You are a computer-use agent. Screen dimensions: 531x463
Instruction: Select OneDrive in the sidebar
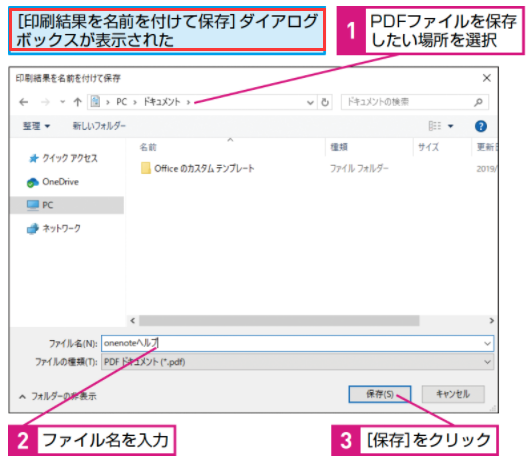pyautogui.click(x=53, y=182)
